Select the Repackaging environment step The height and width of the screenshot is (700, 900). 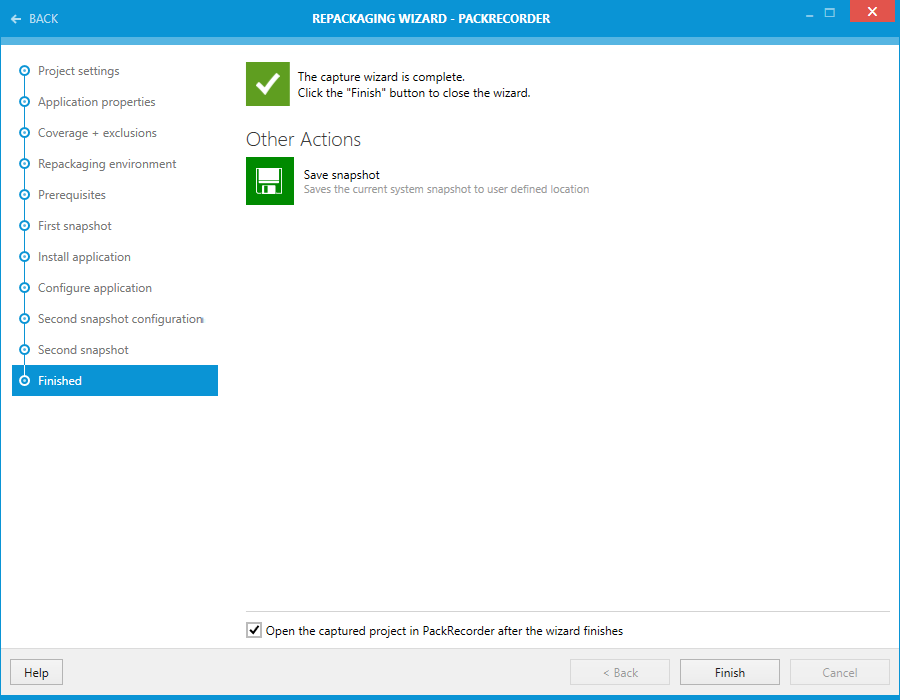click(x=107, y=163)
